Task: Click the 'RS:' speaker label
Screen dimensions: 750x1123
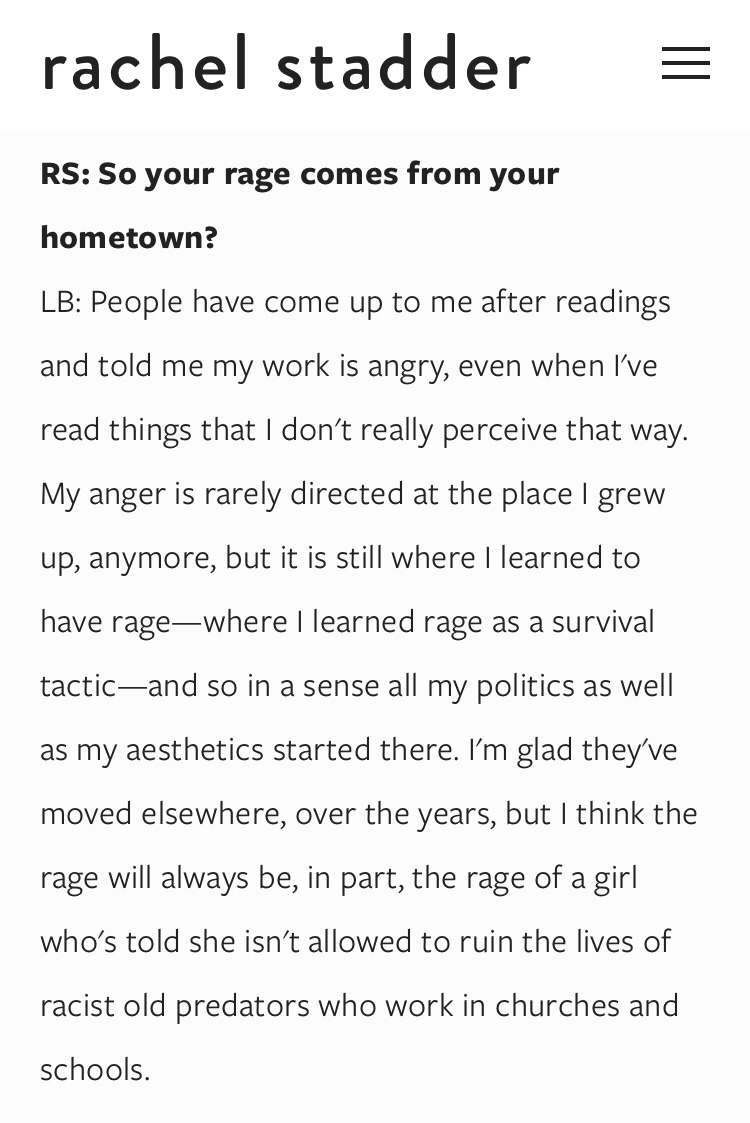Action: tap(64, 174)
